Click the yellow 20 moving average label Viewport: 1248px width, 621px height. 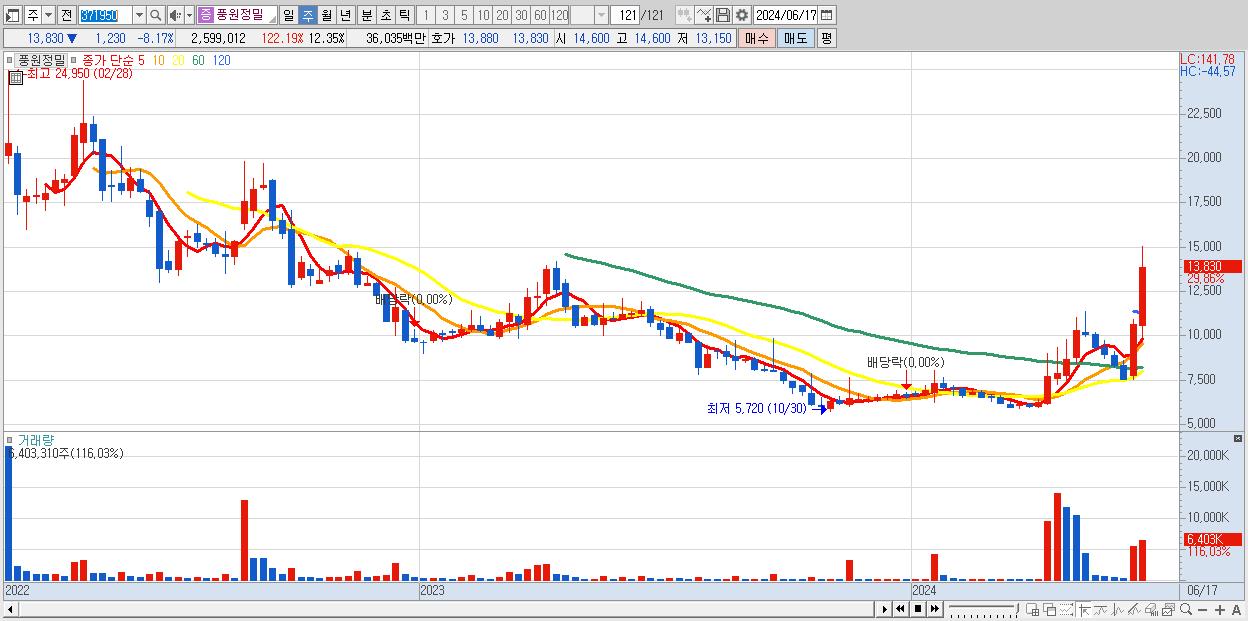[178, 60]
